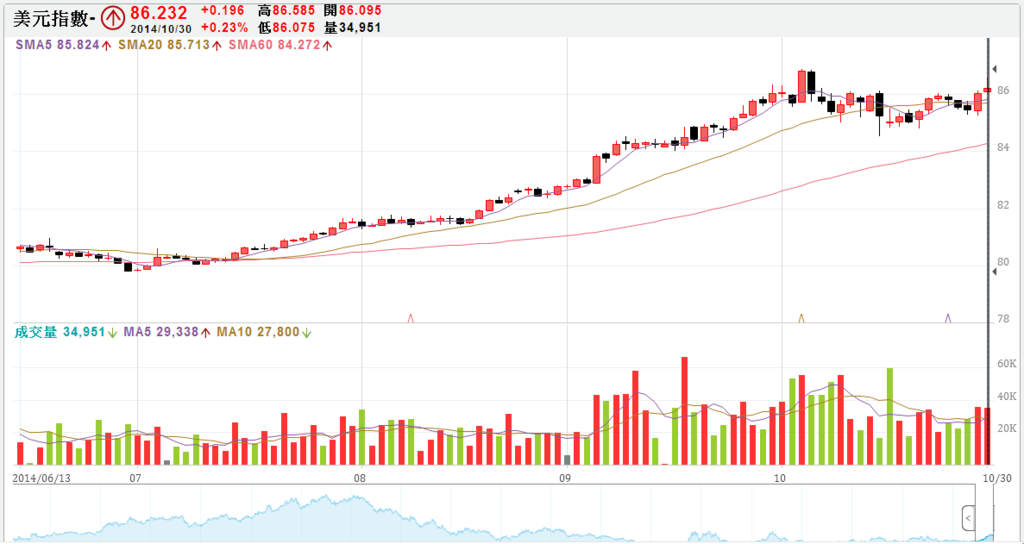Click the volume value 量34,951 in header
The image size is (1024, 544).
pos(353,27)
